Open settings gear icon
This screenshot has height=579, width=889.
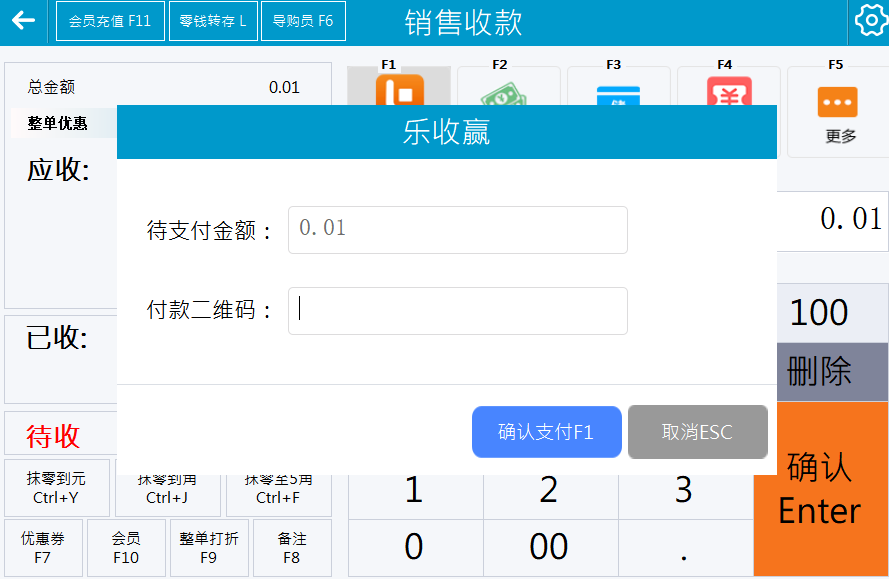[870, 21]
